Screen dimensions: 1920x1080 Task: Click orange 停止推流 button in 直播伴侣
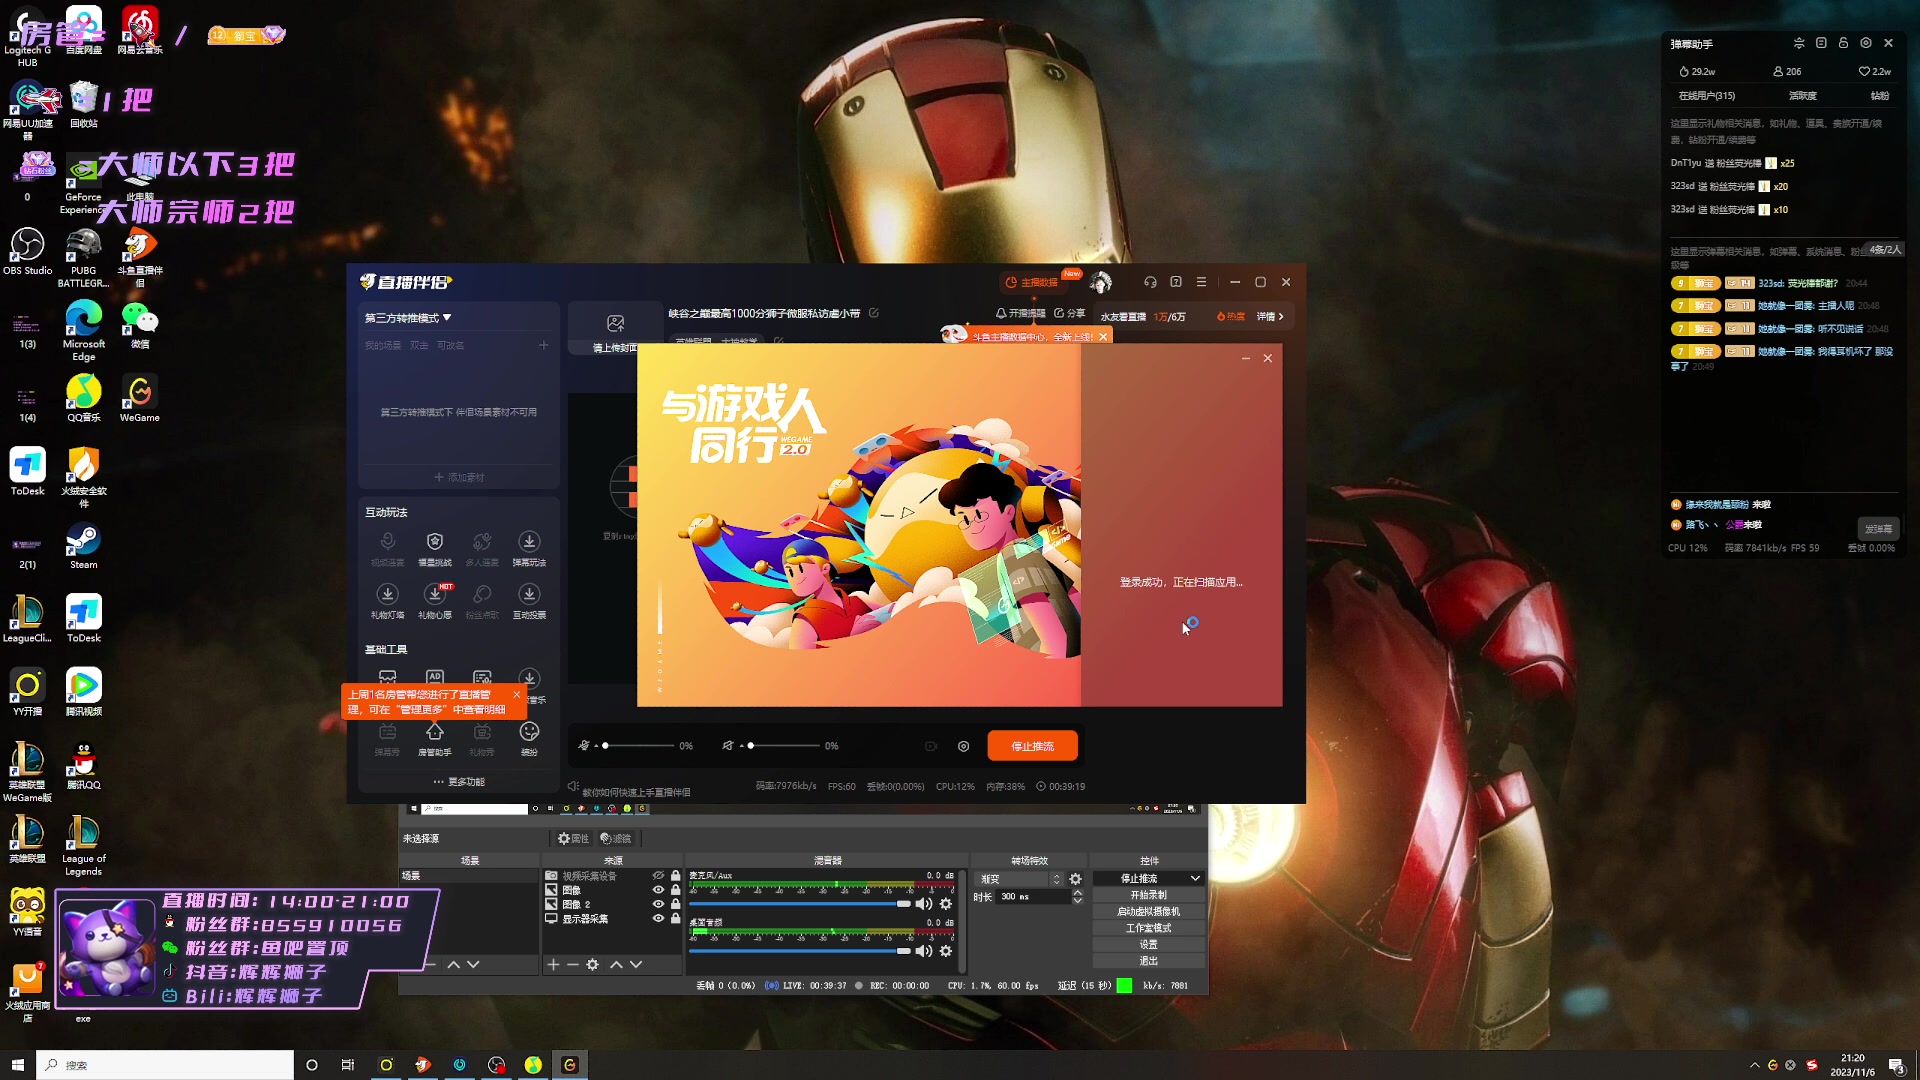pyautogui.click(x=1032, y=746)
